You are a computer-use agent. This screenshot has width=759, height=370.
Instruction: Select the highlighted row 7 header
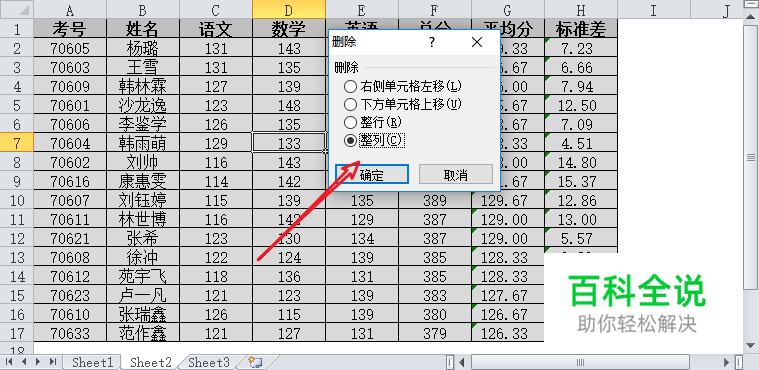[16, 143]
